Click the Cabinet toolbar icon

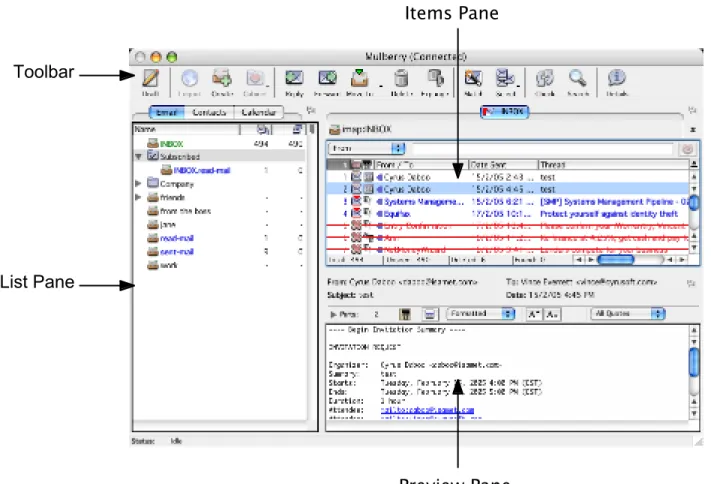[255, 78]
